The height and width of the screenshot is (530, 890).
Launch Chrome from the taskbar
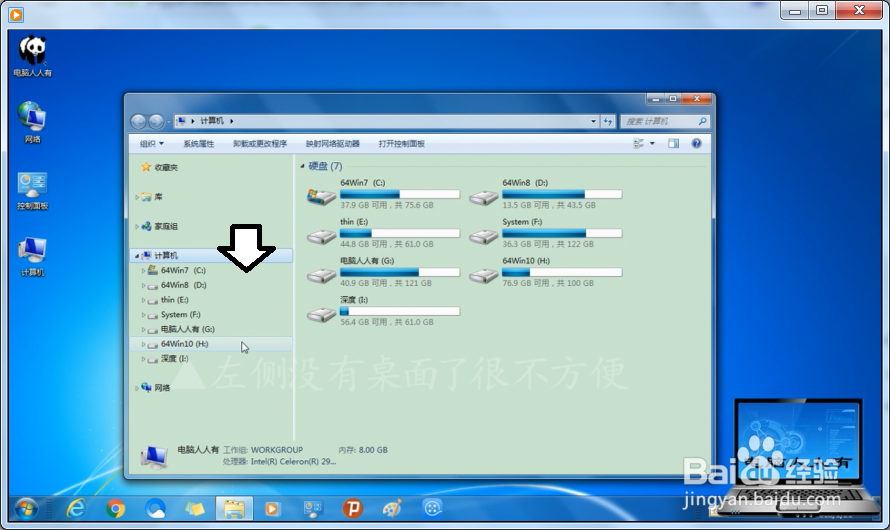pos(115,508)
